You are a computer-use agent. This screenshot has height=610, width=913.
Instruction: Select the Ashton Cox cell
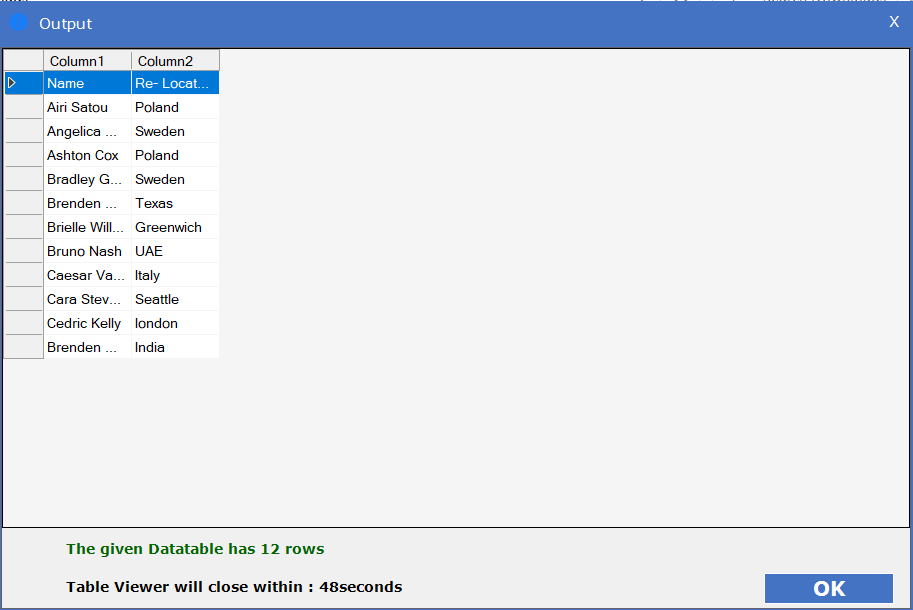(x=87, y=155)
